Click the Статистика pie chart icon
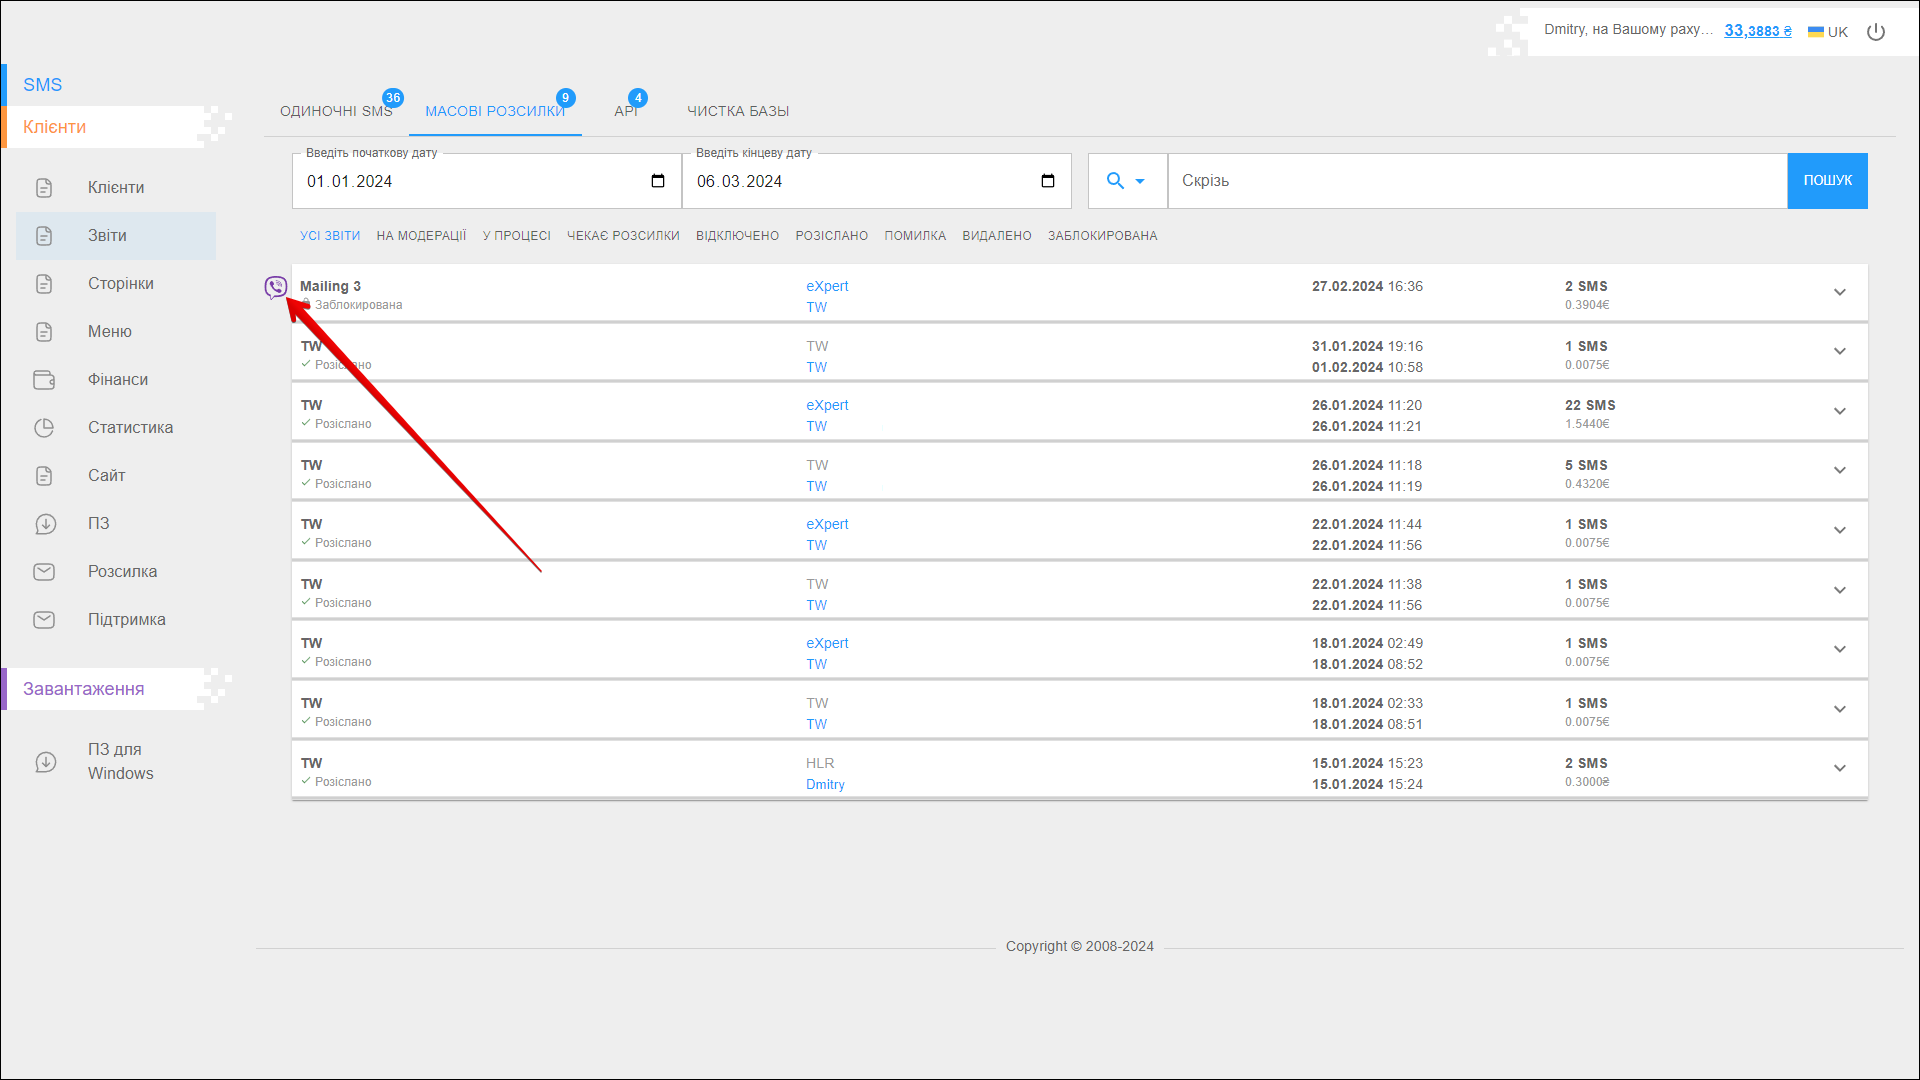Viewport: 1920px width, 1080px height. point(44,428)
